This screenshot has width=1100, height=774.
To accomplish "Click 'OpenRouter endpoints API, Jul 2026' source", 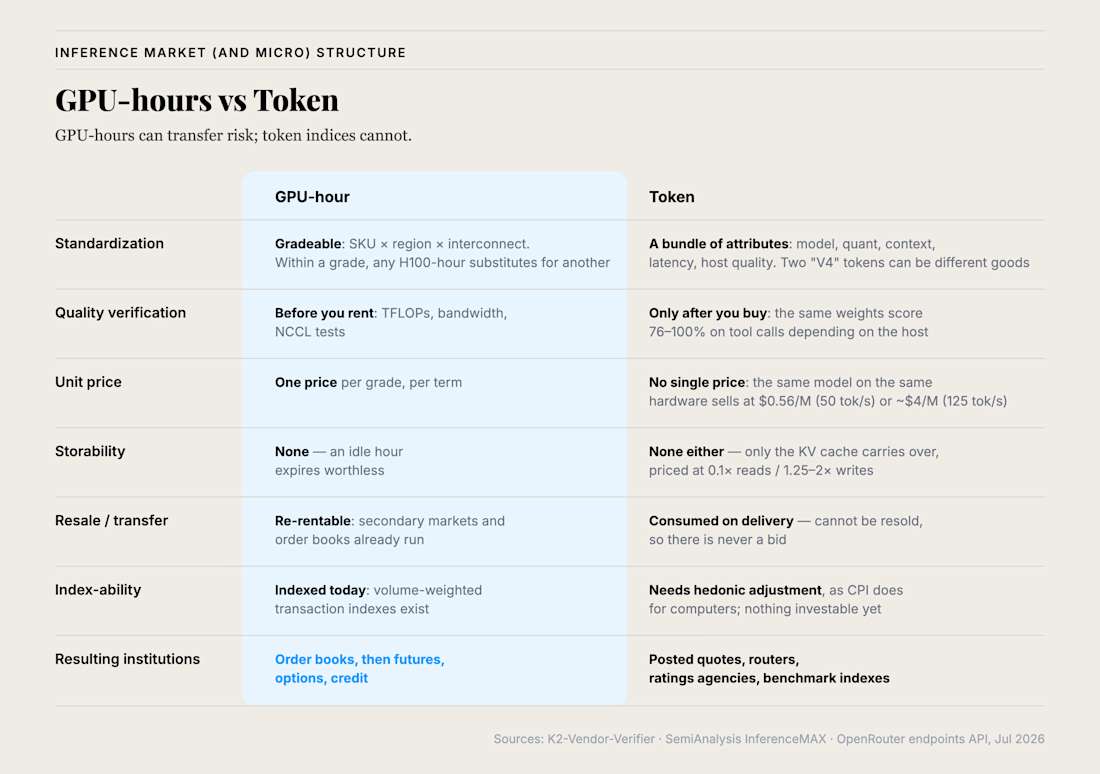I will click(941, 739).
